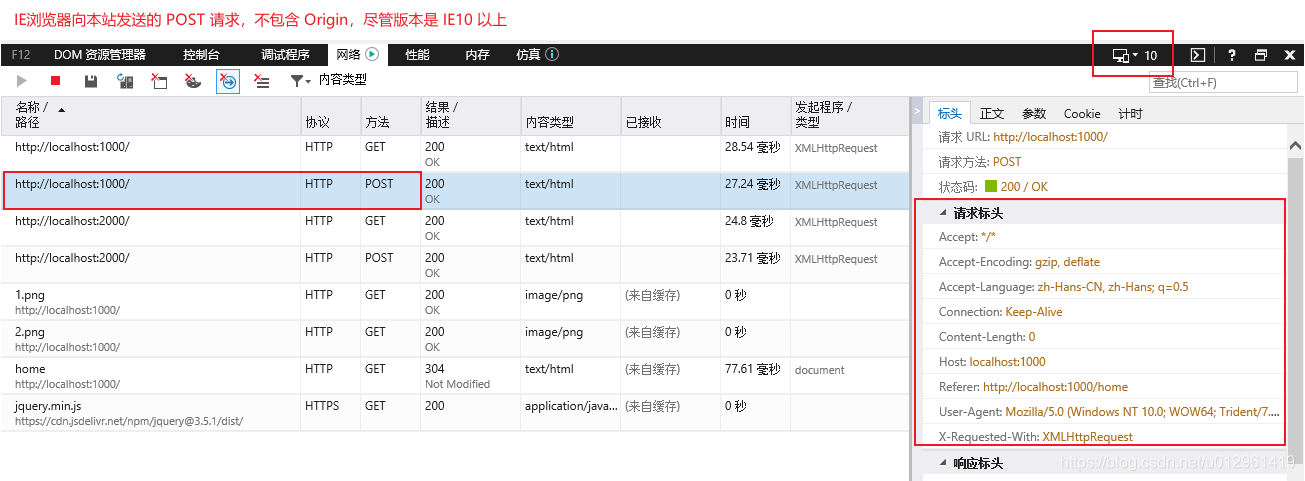Select the 1.png request row
The width and height of the screenshot is (1305, 481).
(x=455, y=302)
